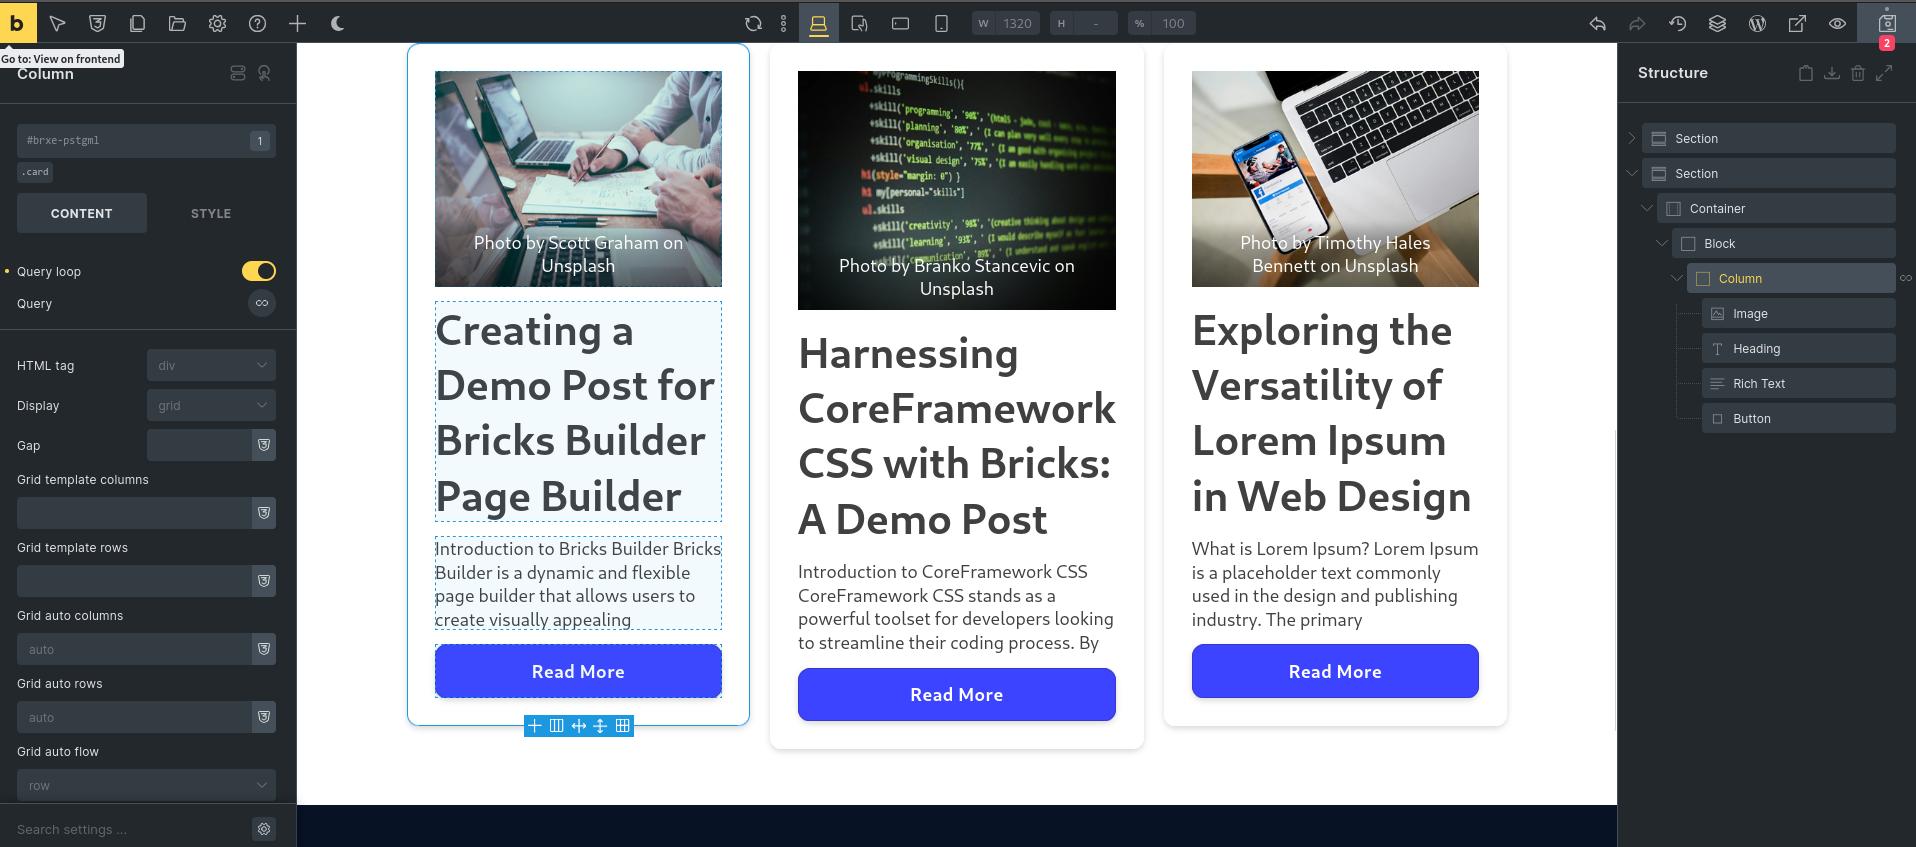Screen dimensions: 1916x847
Task: Click the canvas height H field
Action: 1083,24
